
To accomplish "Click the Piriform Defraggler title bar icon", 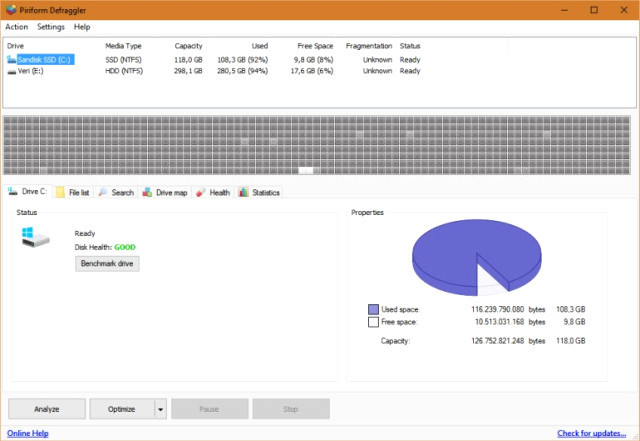I will (11, 10).
